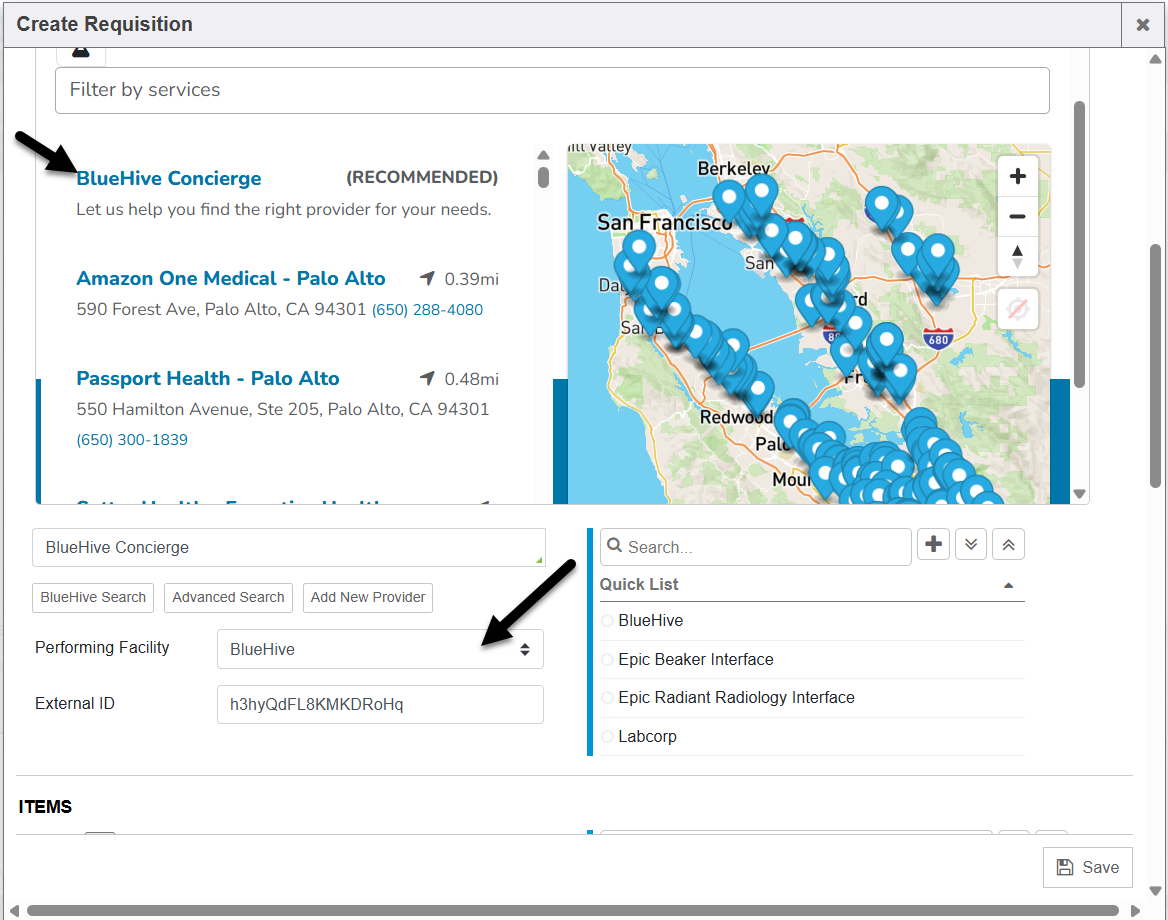Image resolution: width=1168 pixels, height=920 pixels.
Task: Click the bottom horizontal scrollbar
Action: [x=573, y=910]
